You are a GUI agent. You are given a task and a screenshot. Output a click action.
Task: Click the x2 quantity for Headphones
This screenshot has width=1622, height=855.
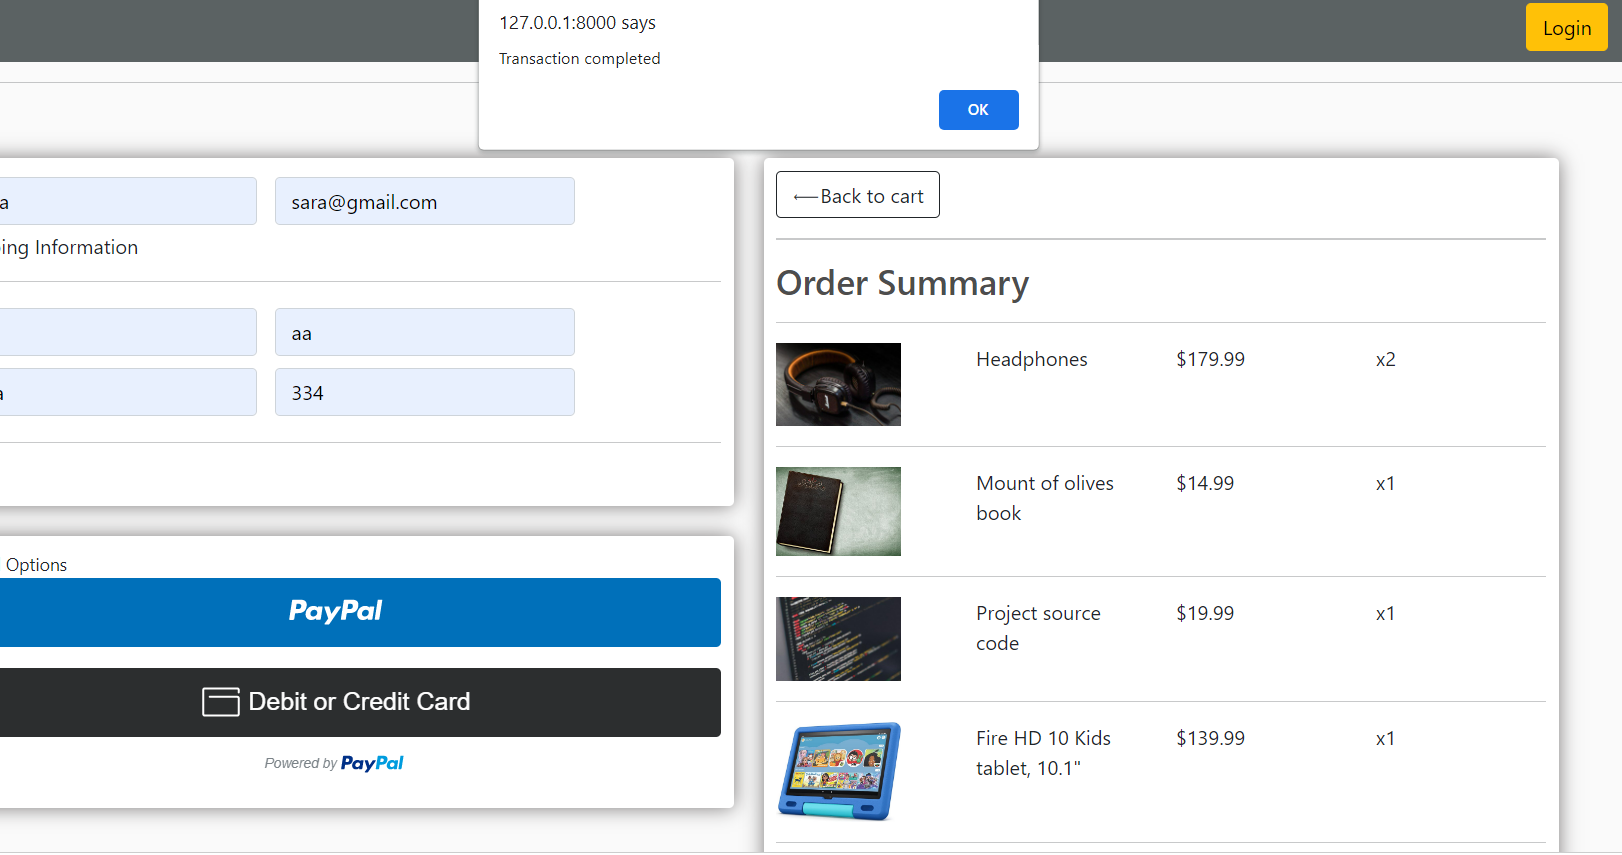pos(1385,359)
